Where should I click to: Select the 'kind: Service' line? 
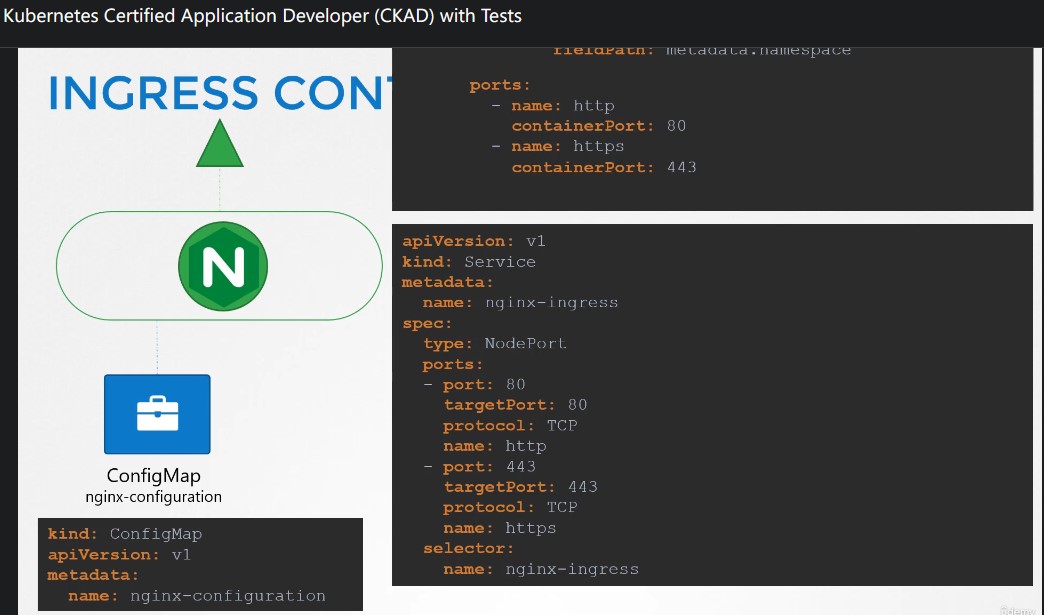click(x=469, y=262)
